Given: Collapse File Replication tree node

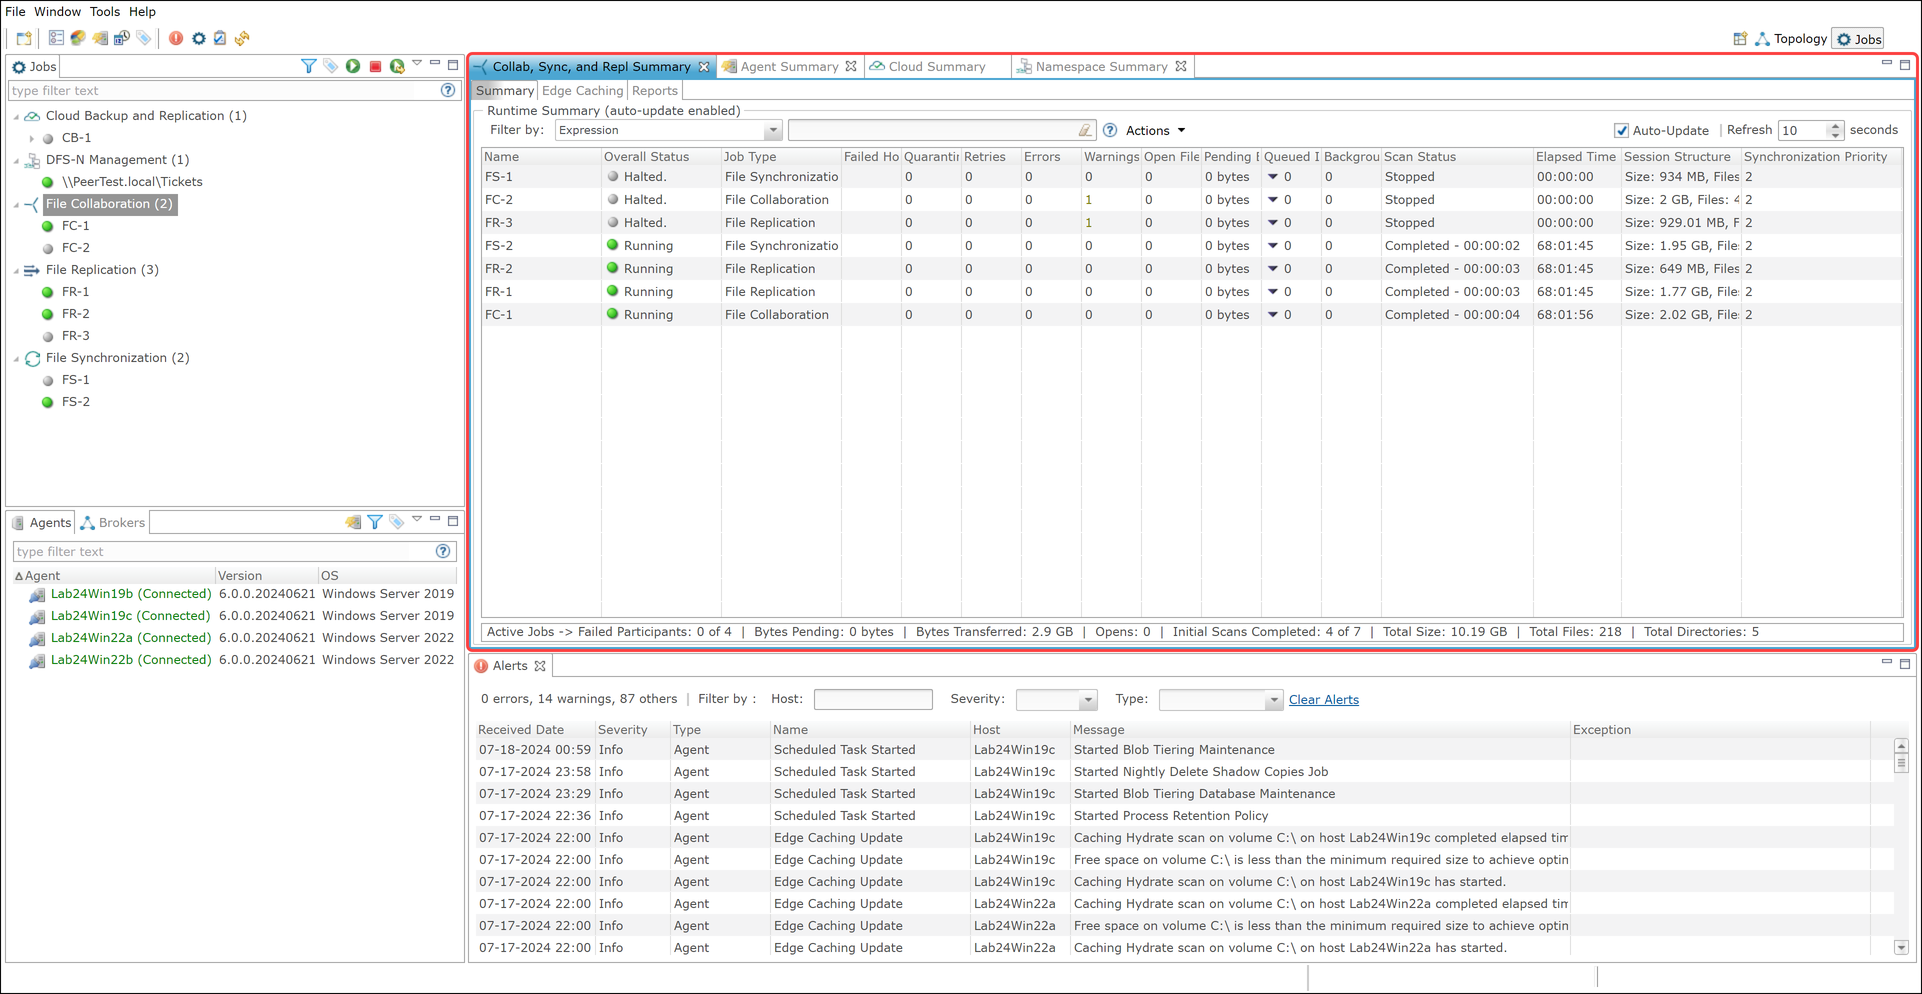Looking at the screenshot, I should tap(17, 270).
